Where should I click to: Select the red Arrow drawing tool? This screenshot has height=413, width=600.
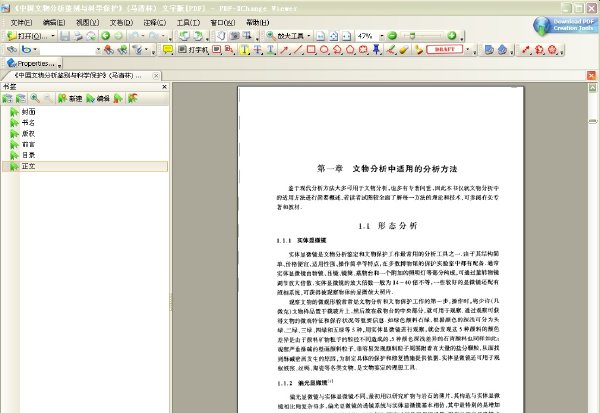[284, 50]
